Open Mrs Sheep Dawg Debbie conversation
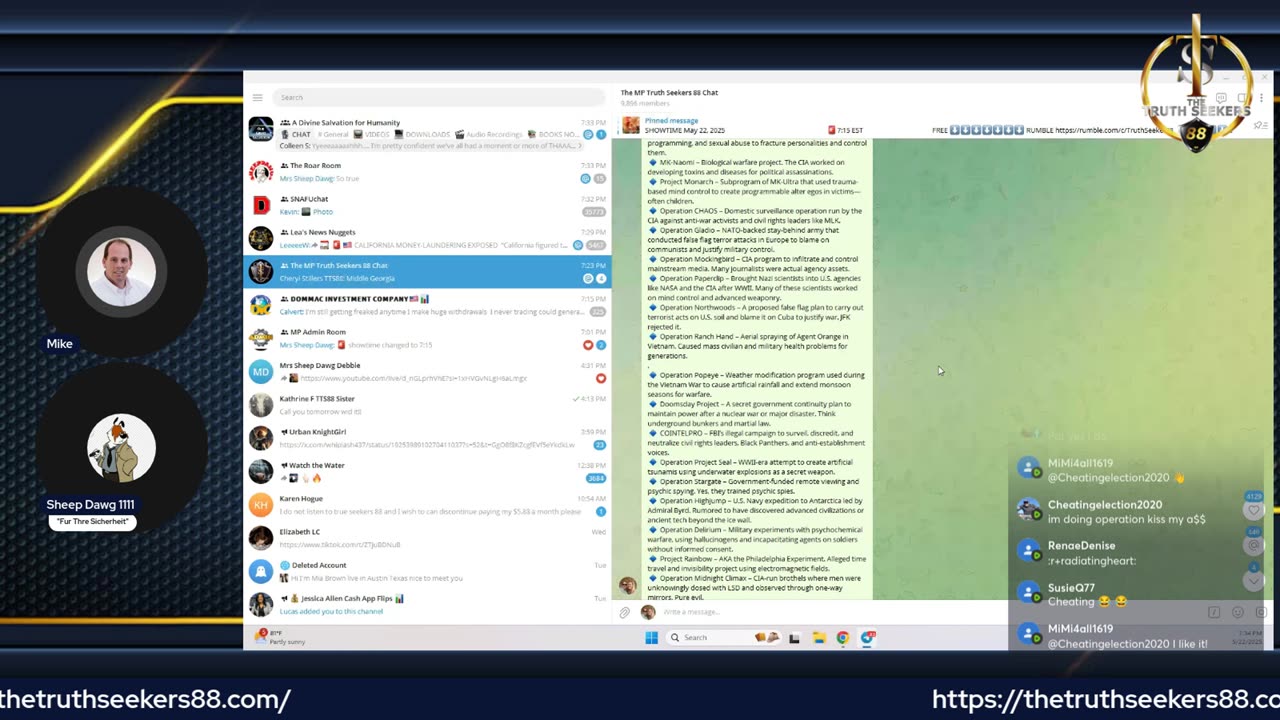The image size is (1280, 720). (x=428, y=371)
